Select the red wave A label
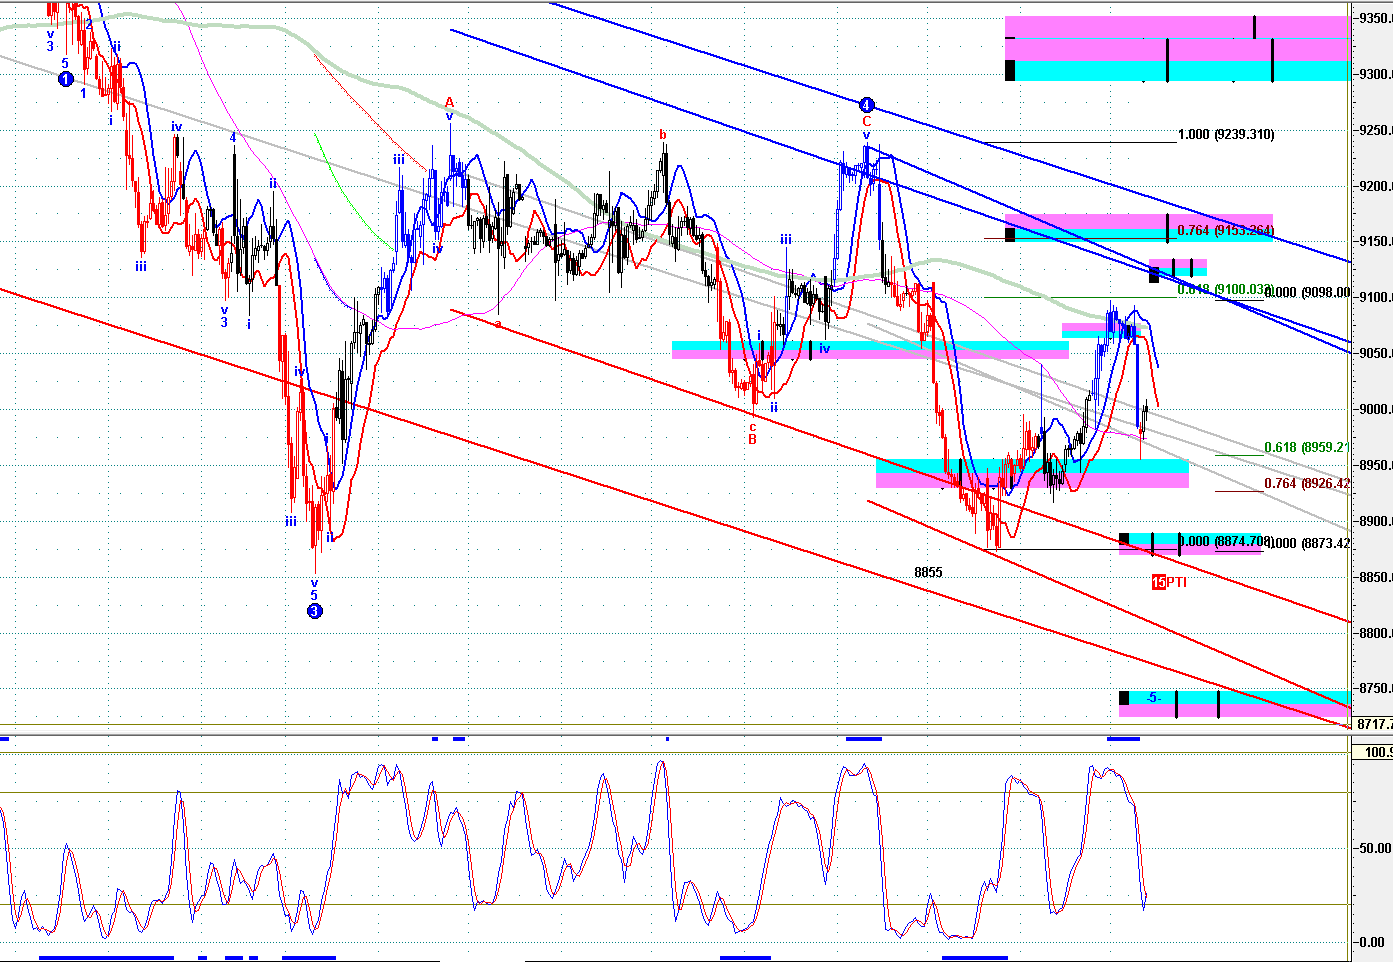Screen dimensions: 1393x962 [450, 102]
